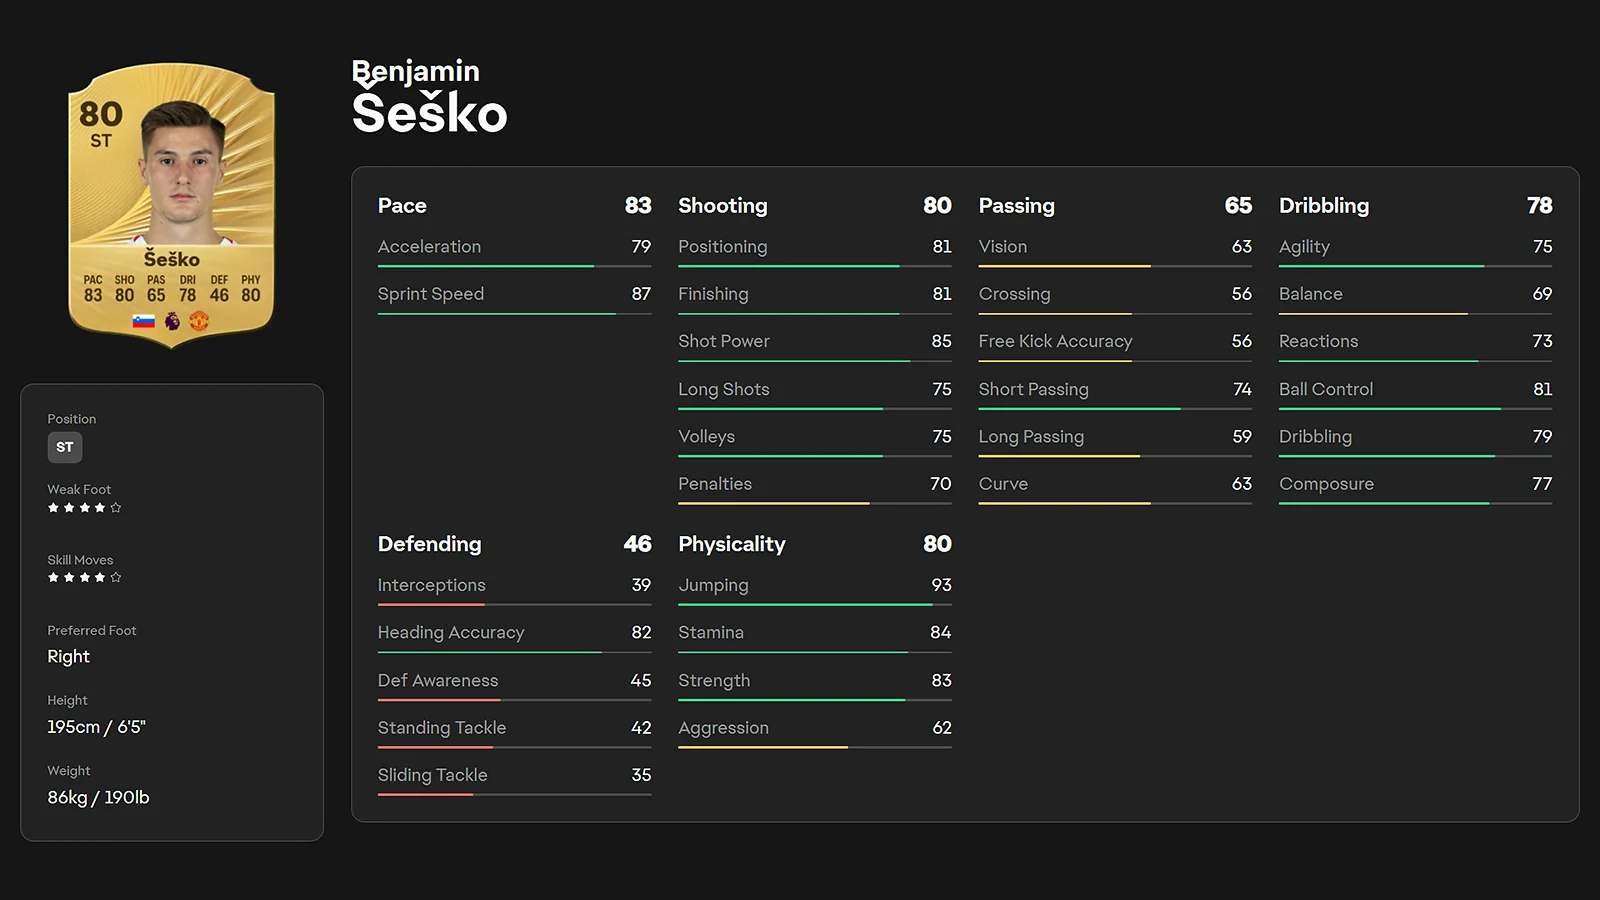Click the Shooting category heading
The image size is (1600, 900).
click(723, 206)
